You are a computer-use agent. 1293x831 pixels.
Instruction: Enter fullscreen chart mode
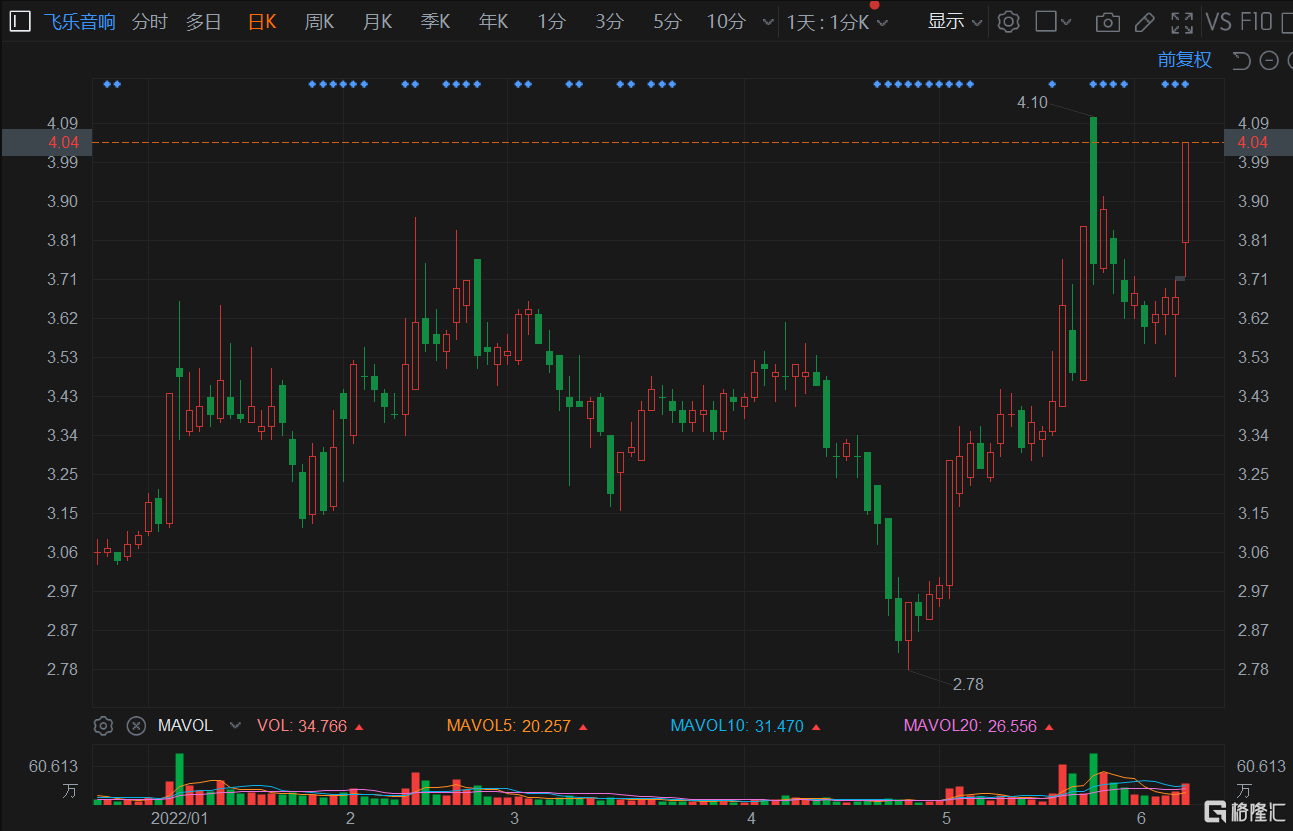tap(1182, 22)
